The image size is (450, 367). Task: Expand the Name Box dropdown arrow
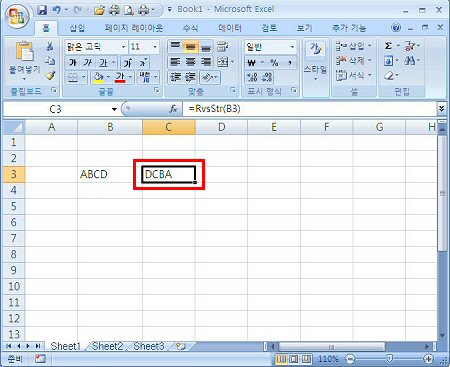coord(114,109)
